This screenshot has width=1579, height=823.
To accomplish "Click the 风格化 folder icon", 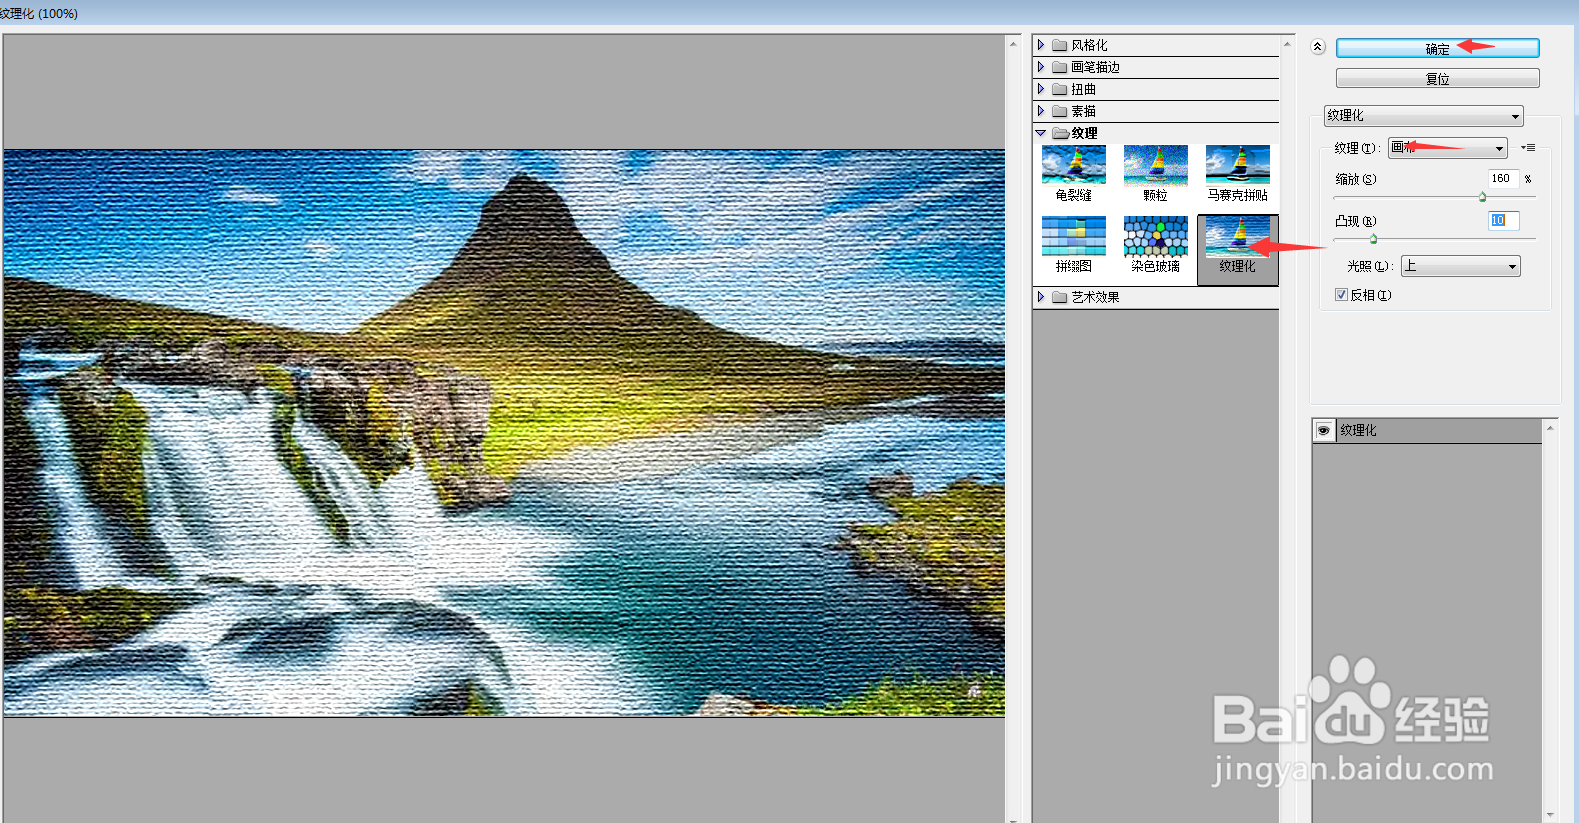I will (1059, 45).
